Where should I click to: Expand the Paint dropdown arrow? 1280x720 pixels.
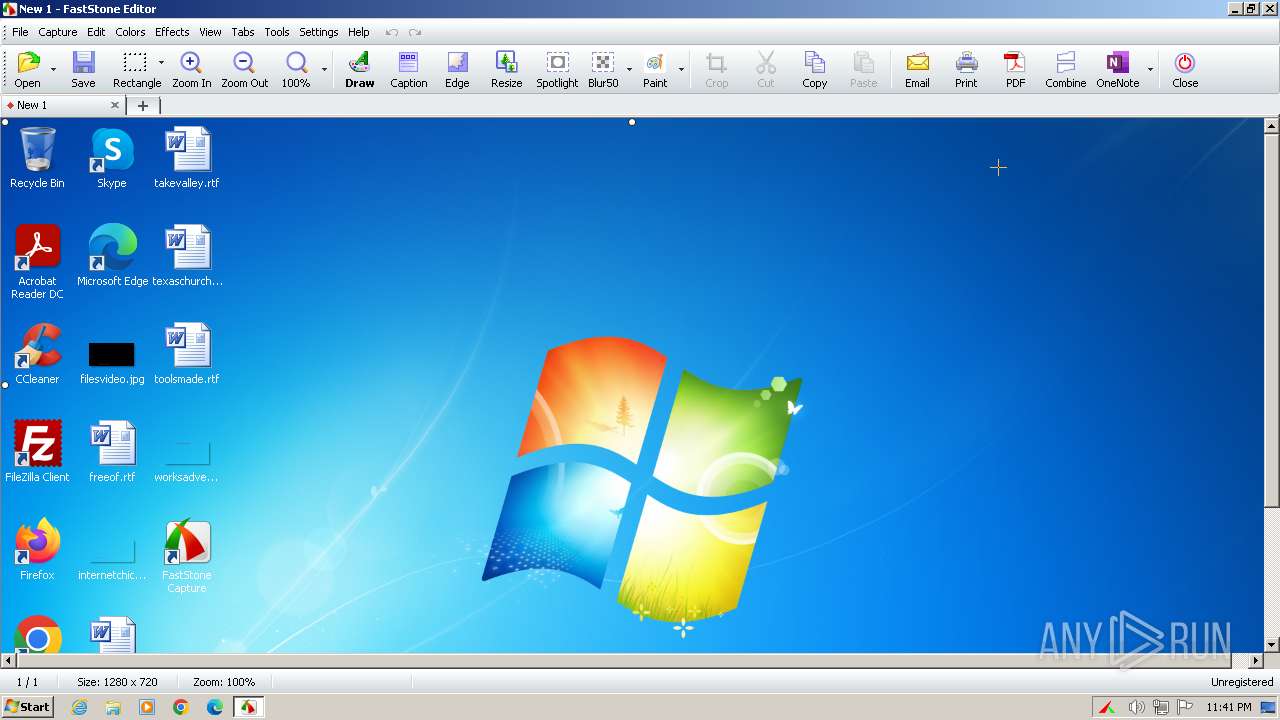(x=681, y=70)
